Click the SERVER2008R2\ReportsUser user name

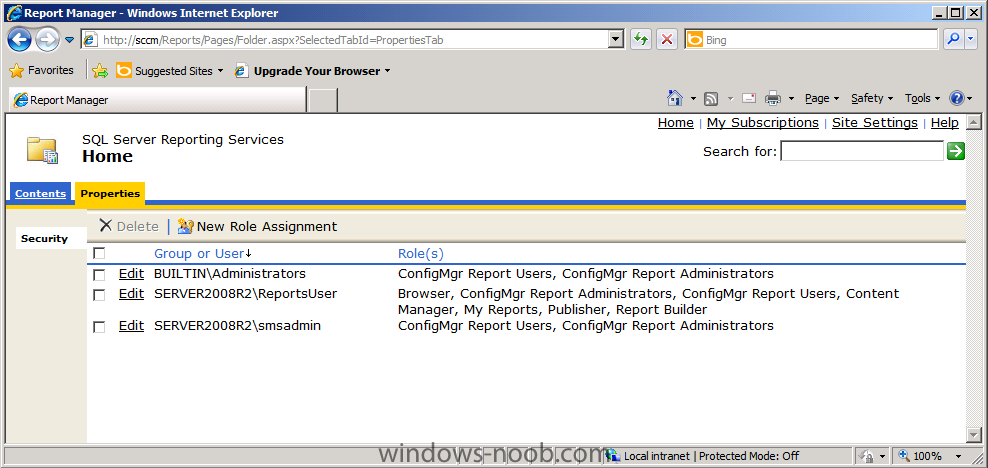click(245, 294)
